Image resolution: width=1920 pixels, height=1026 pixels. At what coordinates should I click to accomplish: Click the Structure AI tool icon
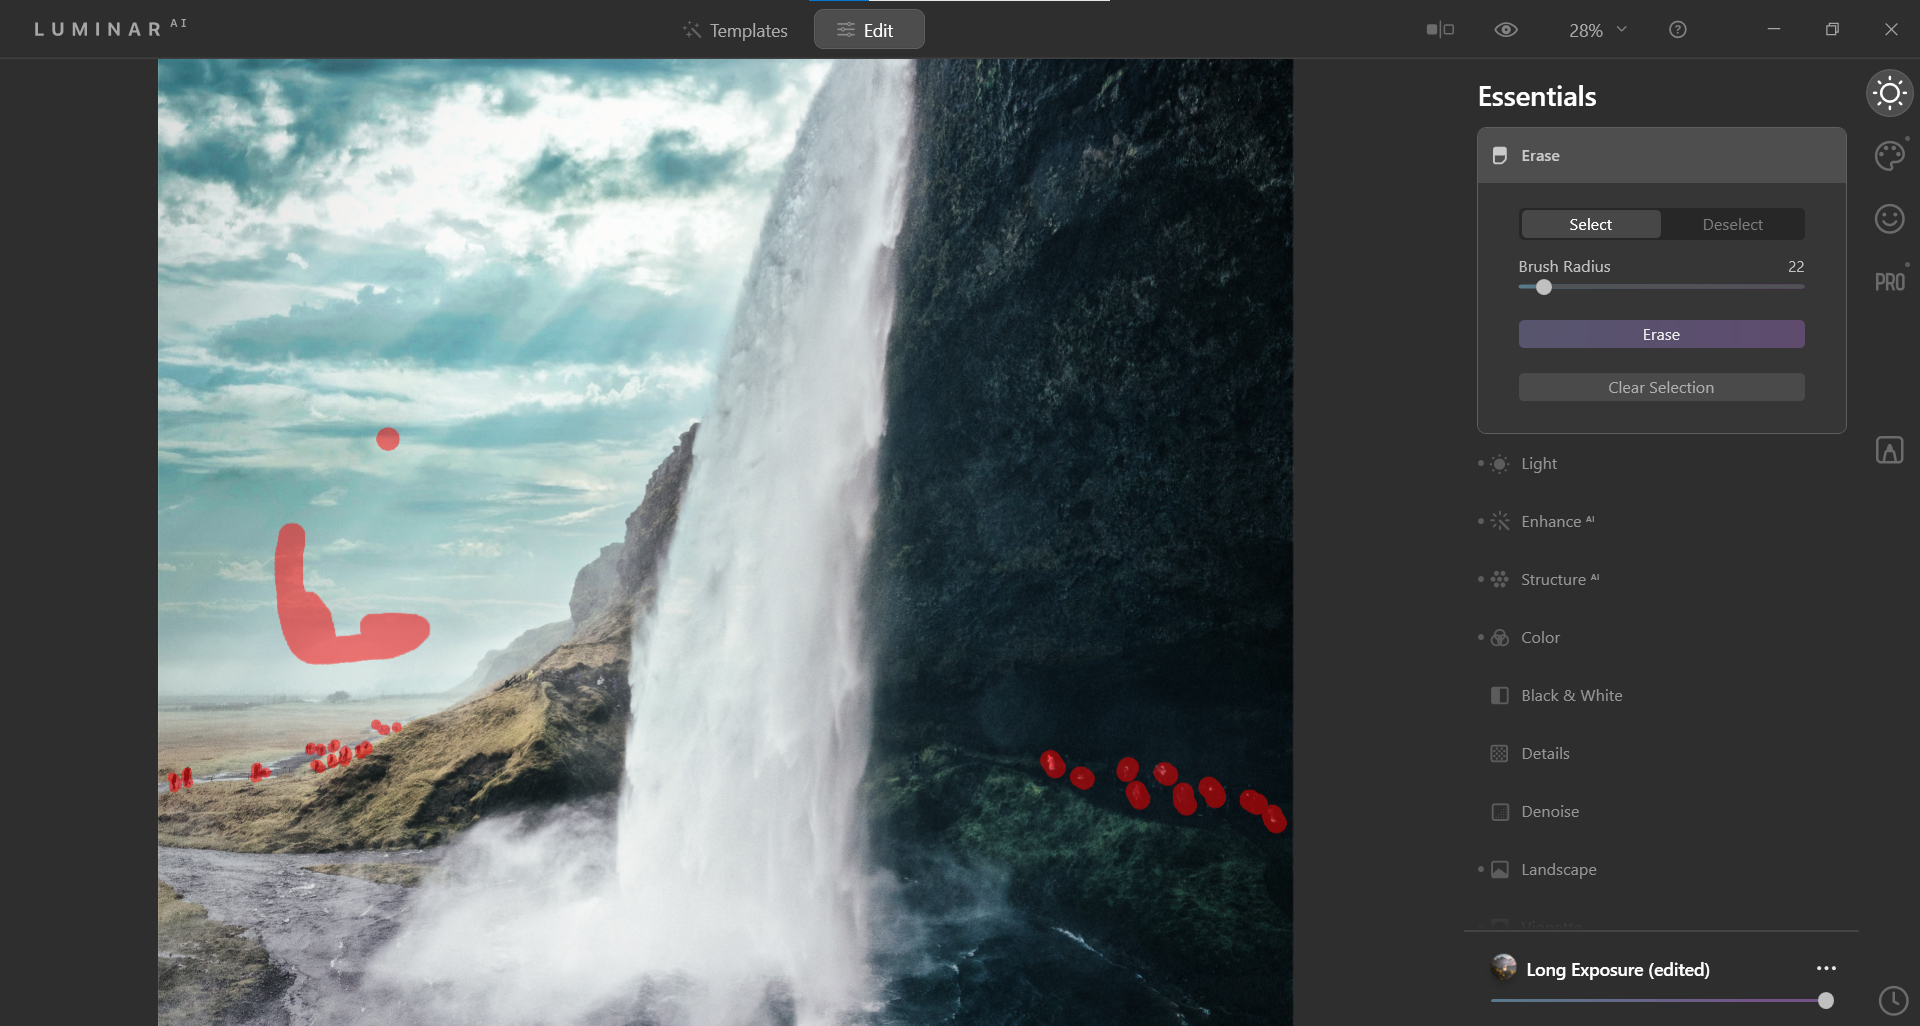1499,580
